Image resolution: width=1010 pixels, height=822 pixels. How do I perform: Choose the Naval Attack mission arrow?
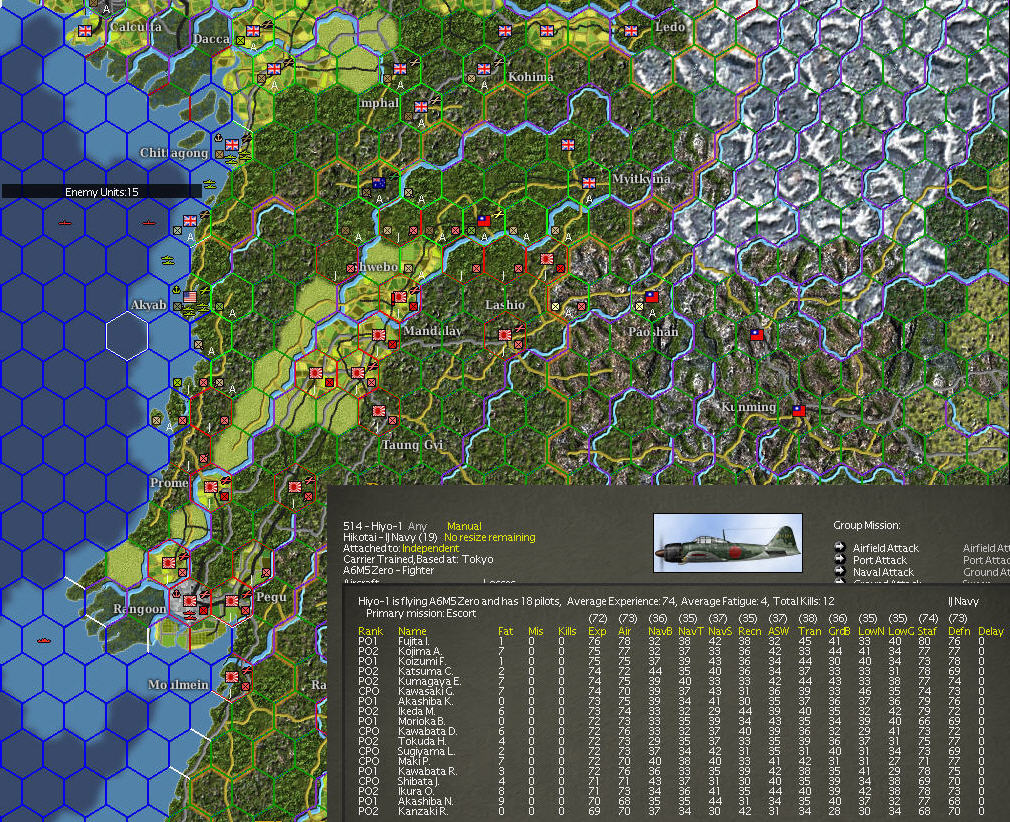[839, 571]
